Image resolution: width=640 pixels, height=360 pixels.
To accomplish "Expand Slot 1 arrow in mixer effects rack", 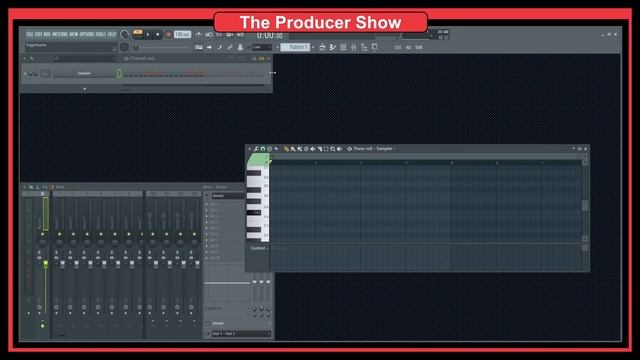I will pos(207,204).
